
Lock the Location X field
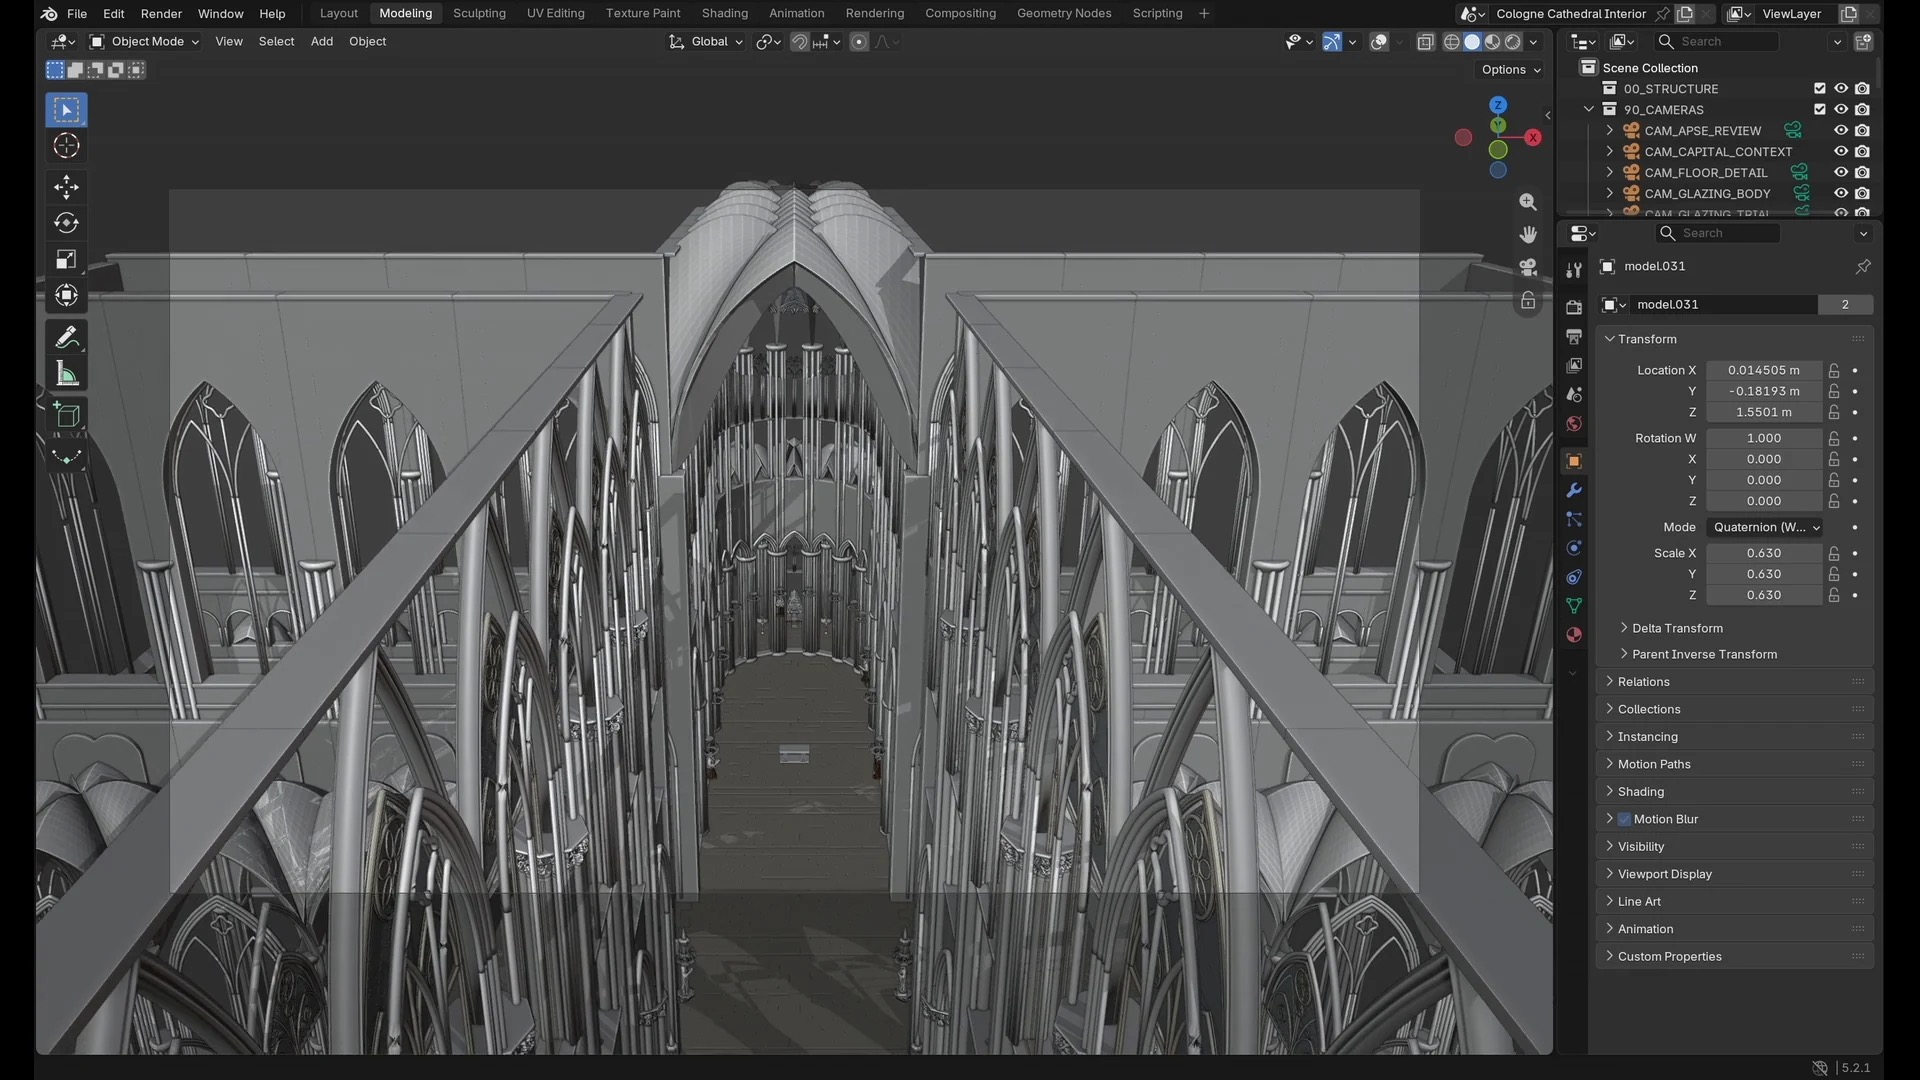(x=1834, y=370)
